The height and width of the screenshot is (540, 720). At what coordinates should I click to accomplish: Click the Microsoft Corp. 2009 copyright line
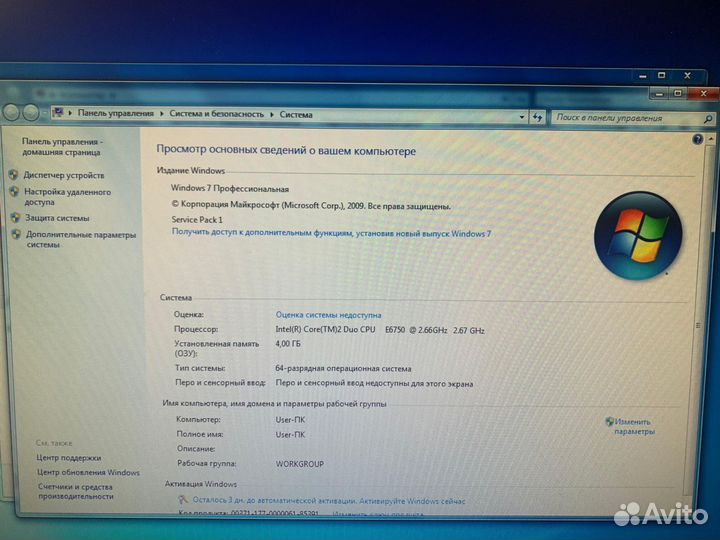(311, 205)
